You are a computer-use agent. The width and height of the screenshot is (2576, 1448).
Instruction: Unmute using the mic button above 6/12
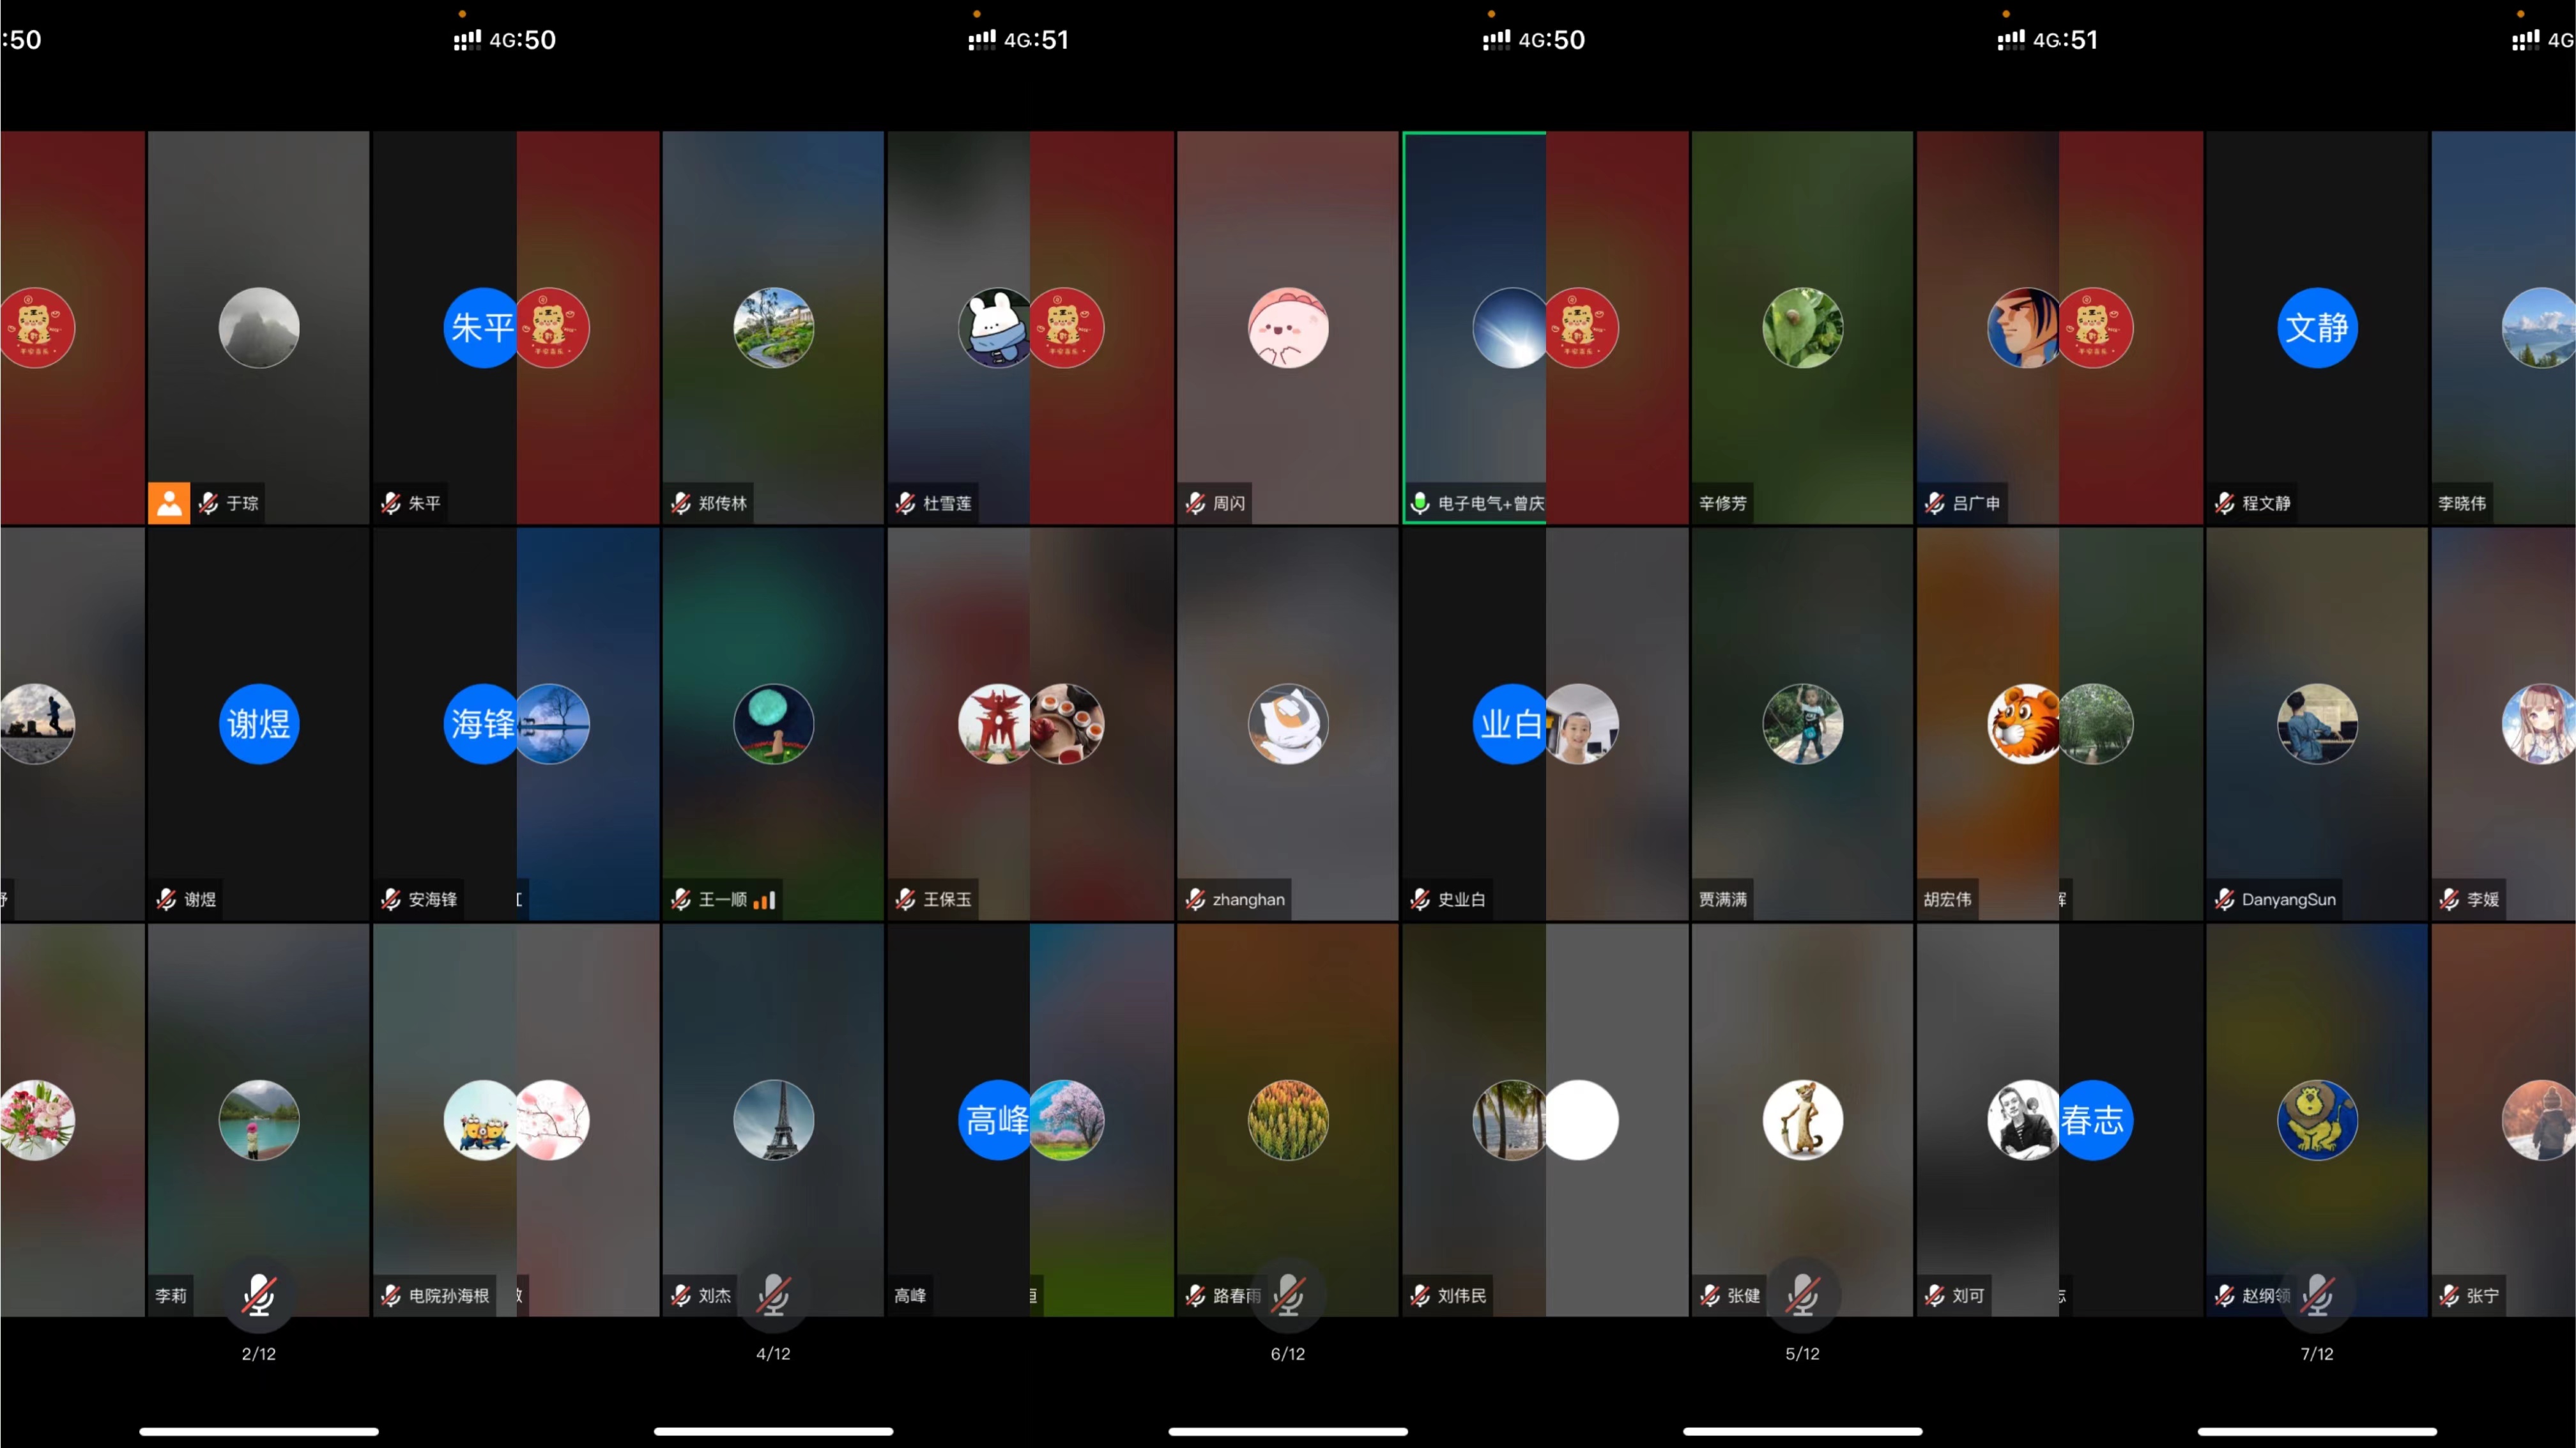point(1288,1295)
